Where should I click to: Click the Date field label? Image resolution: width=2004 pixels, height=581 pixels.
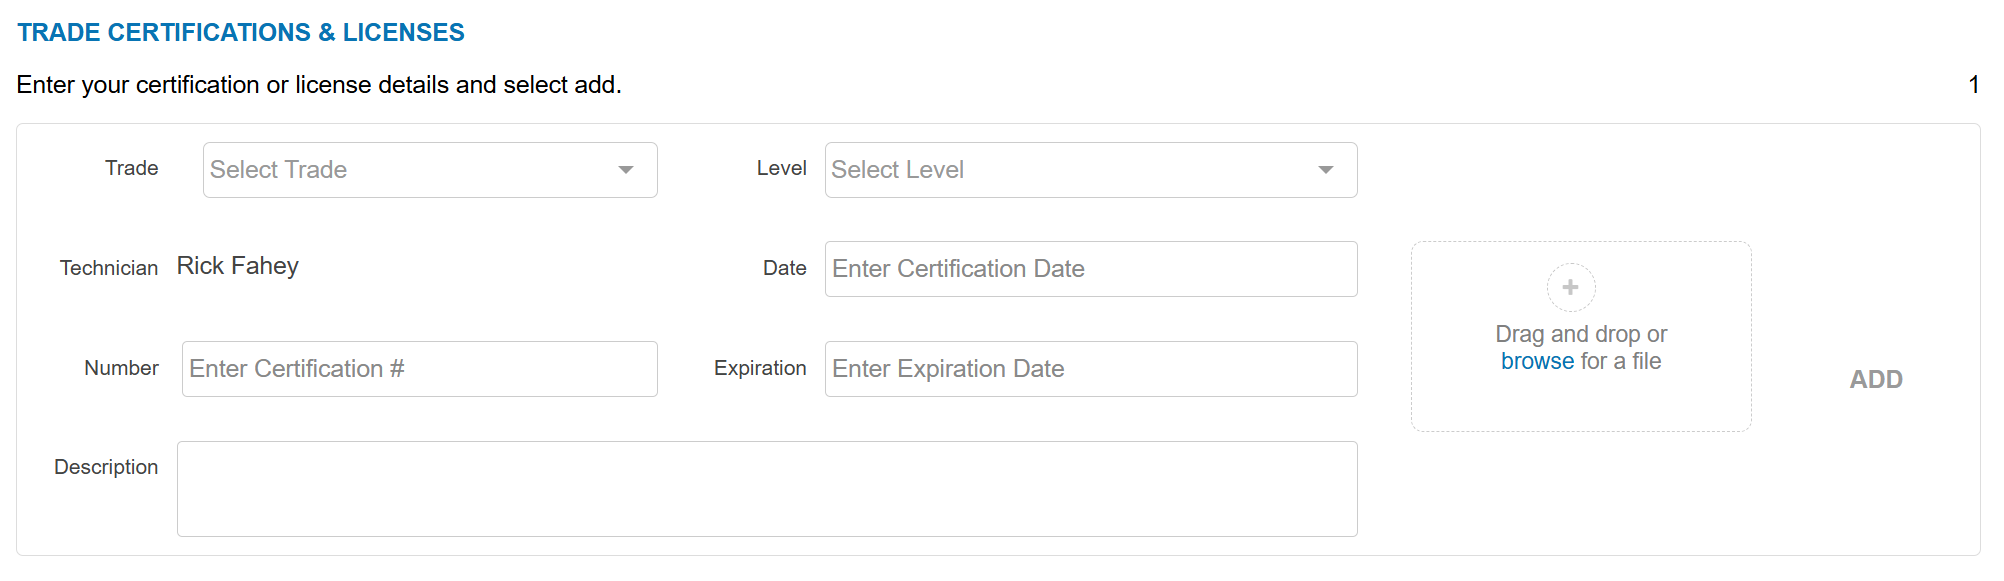tap(784, 268)
